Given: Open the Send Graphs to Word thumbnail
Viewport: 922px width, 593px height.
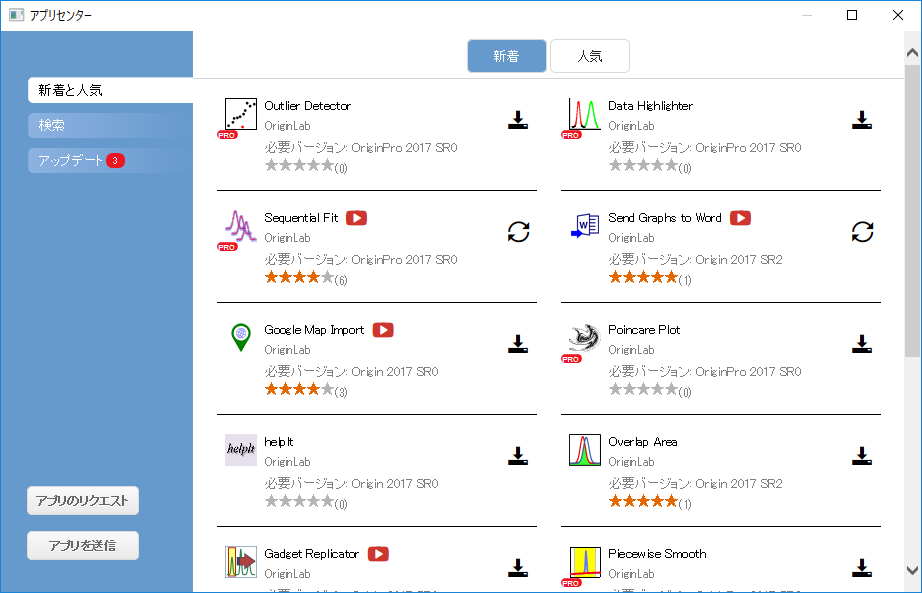Looking at the screenshot, I should (x=584, y=226).
